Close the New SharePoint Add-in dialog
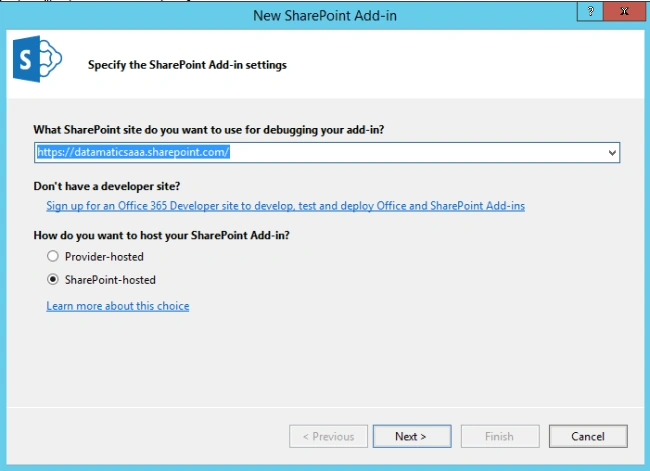The height and width of the screenshot is (471, 650). (624, 11)
